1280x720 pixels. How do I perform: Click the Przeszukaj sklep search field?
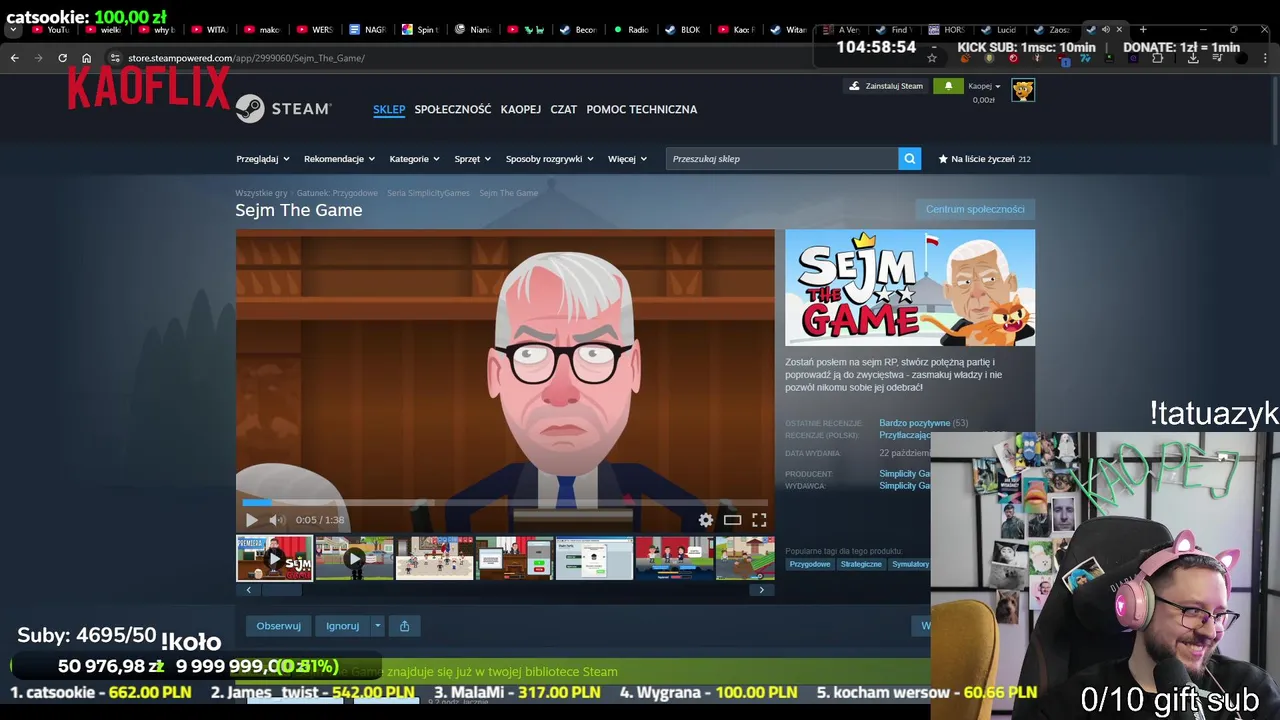[x=782, y=159]
